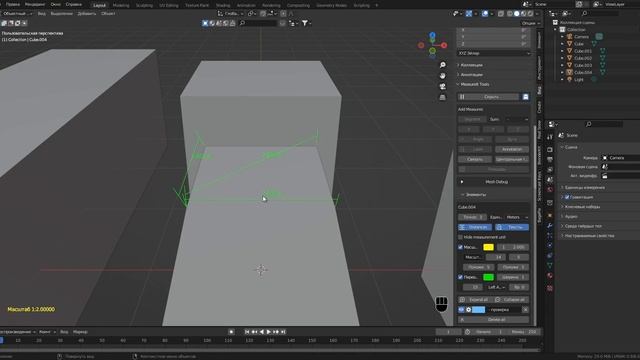Screen dimensions: 640x360
Task: Open the Object properties tab icon
Action: pyautogui.click(x=550, y=215)
